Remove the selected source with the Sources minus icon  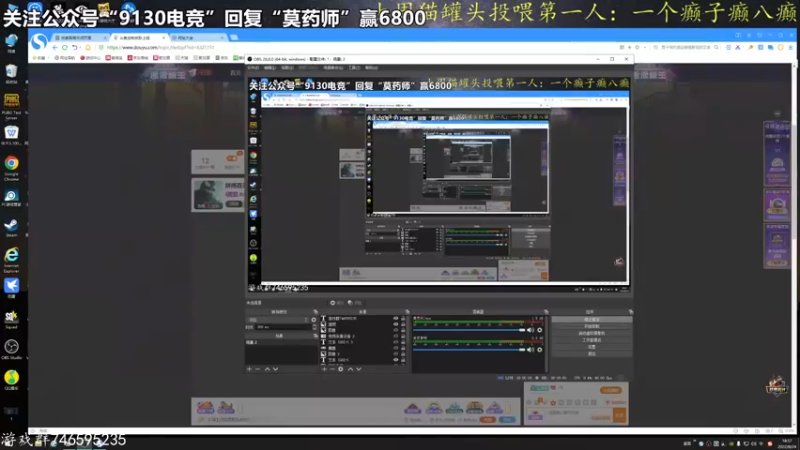pyautogui.click(x=332, y=369)
